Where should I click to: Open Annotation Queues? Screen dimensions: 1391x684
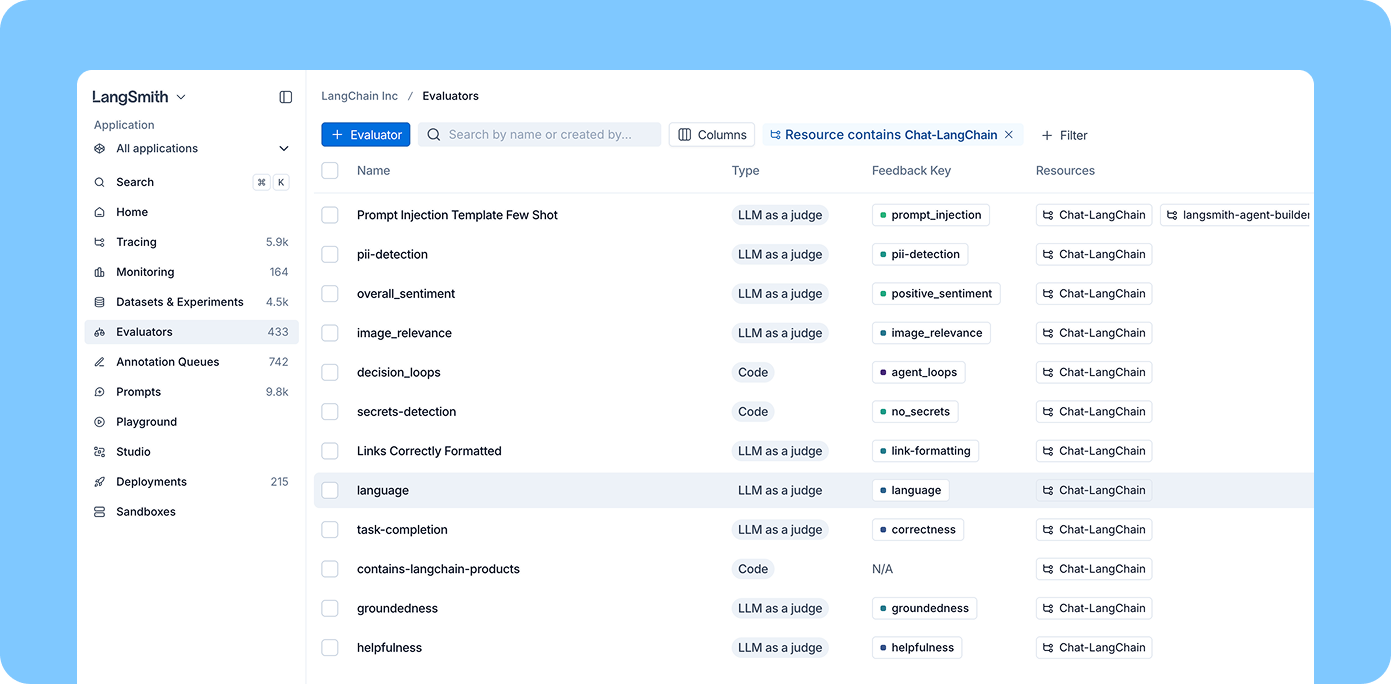point(191,362)
